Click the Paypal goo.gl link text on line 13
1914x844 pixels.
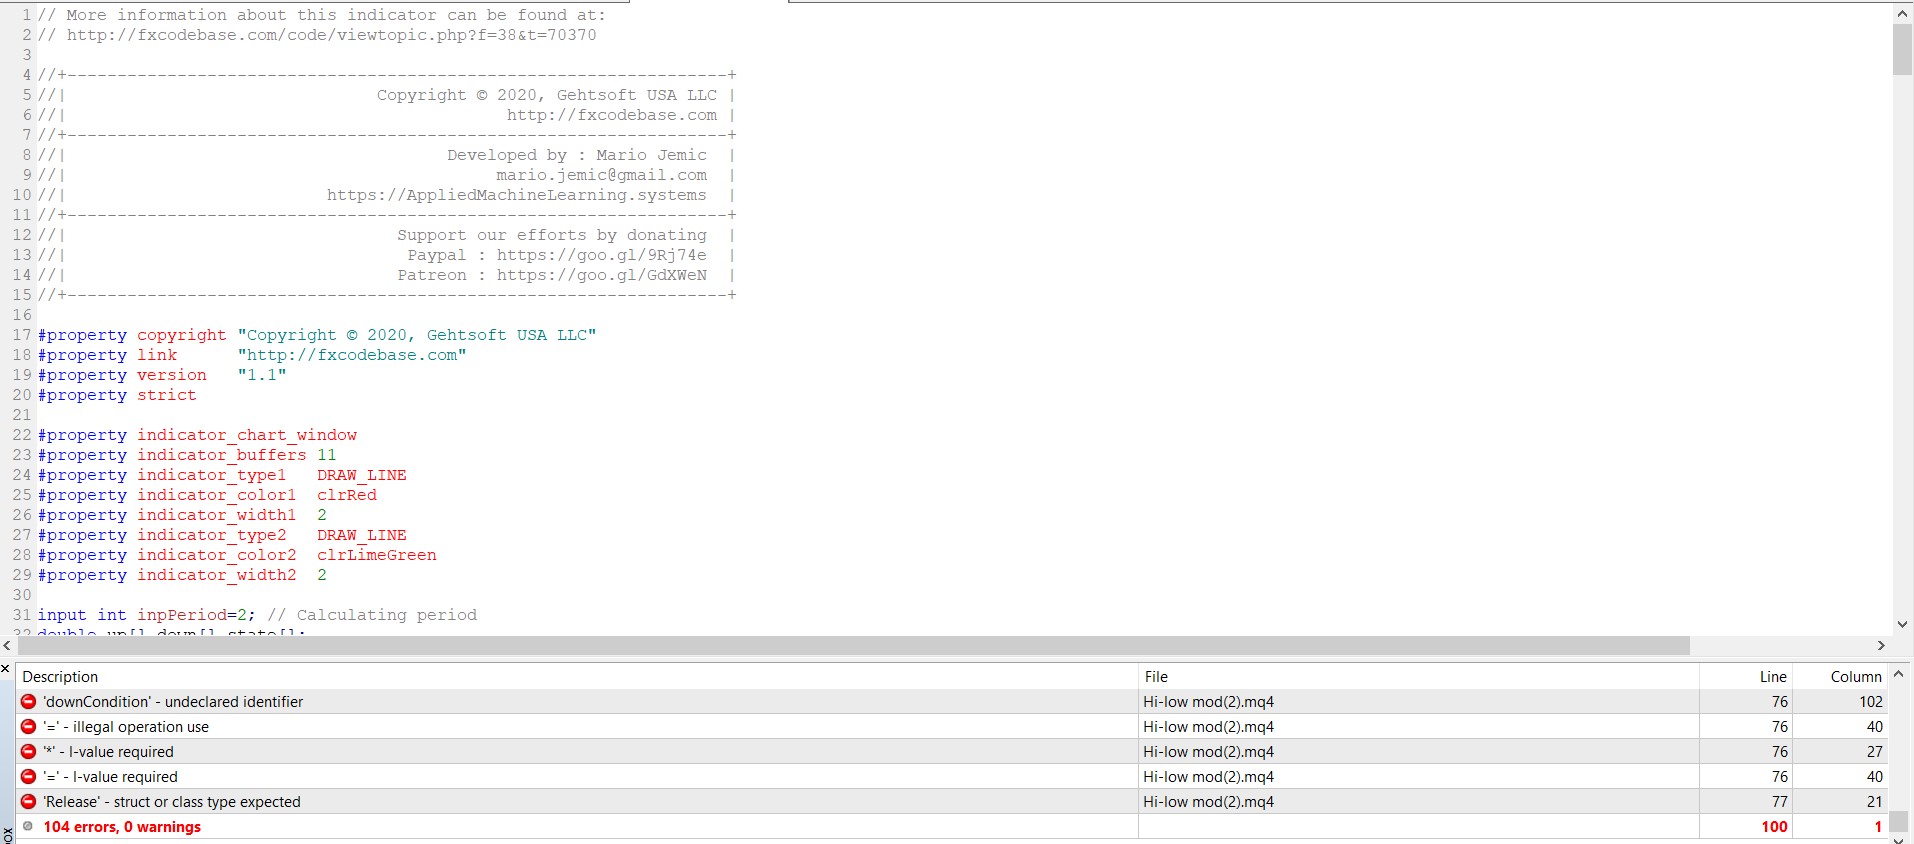(601, 255)
